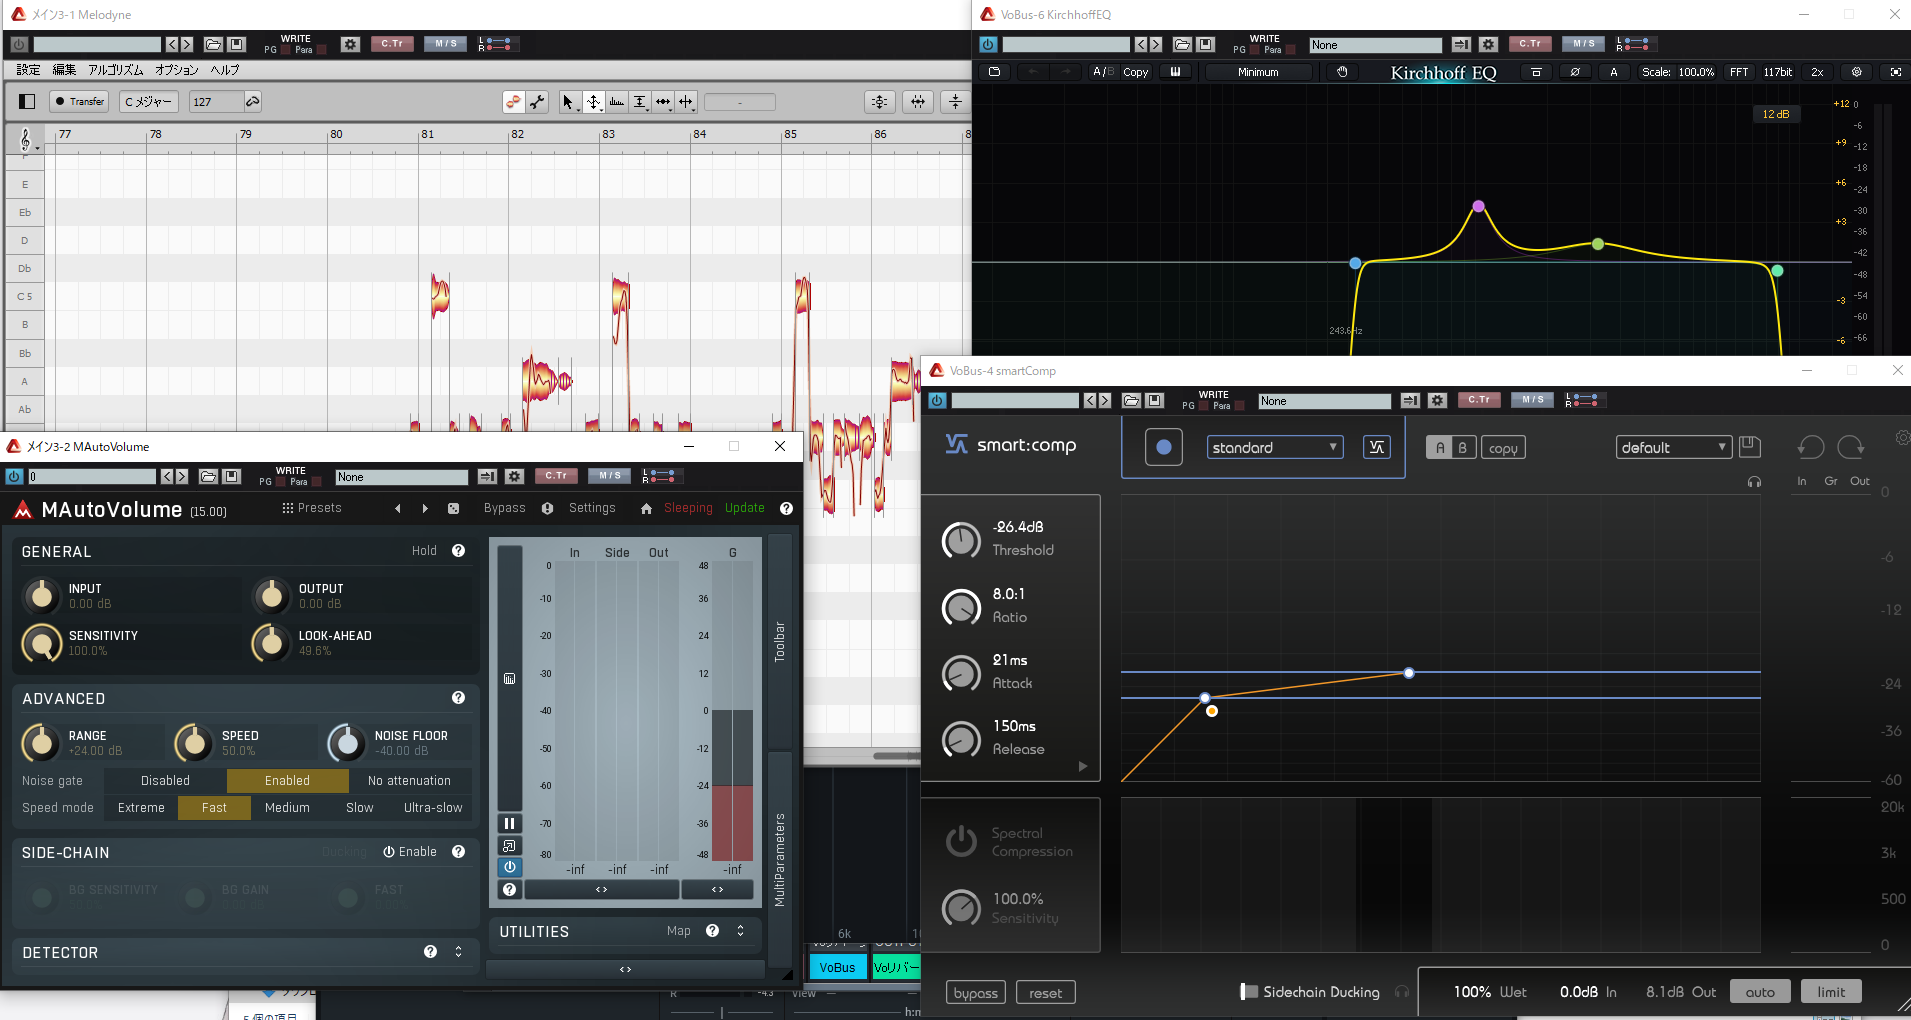Image resolution: width=1911 pixels, height=1020 pixels.
Task: Click Kirchhoff EQ Copy button
Action: 1136,72
